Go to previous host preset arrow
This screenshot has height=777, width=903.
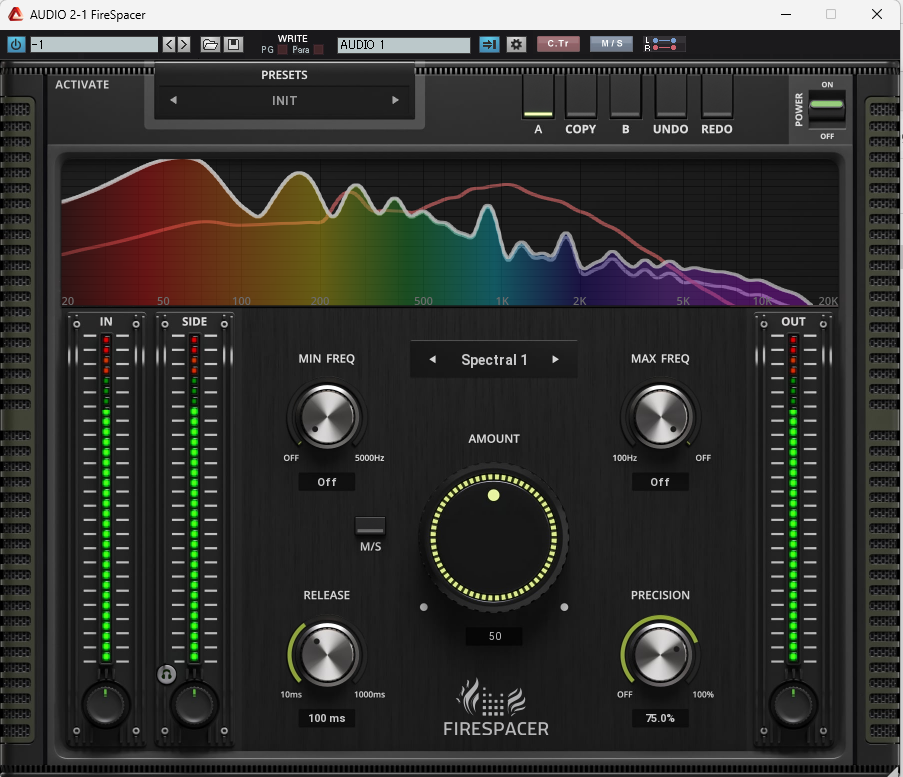pyautogui.click(x=169, y=44)
